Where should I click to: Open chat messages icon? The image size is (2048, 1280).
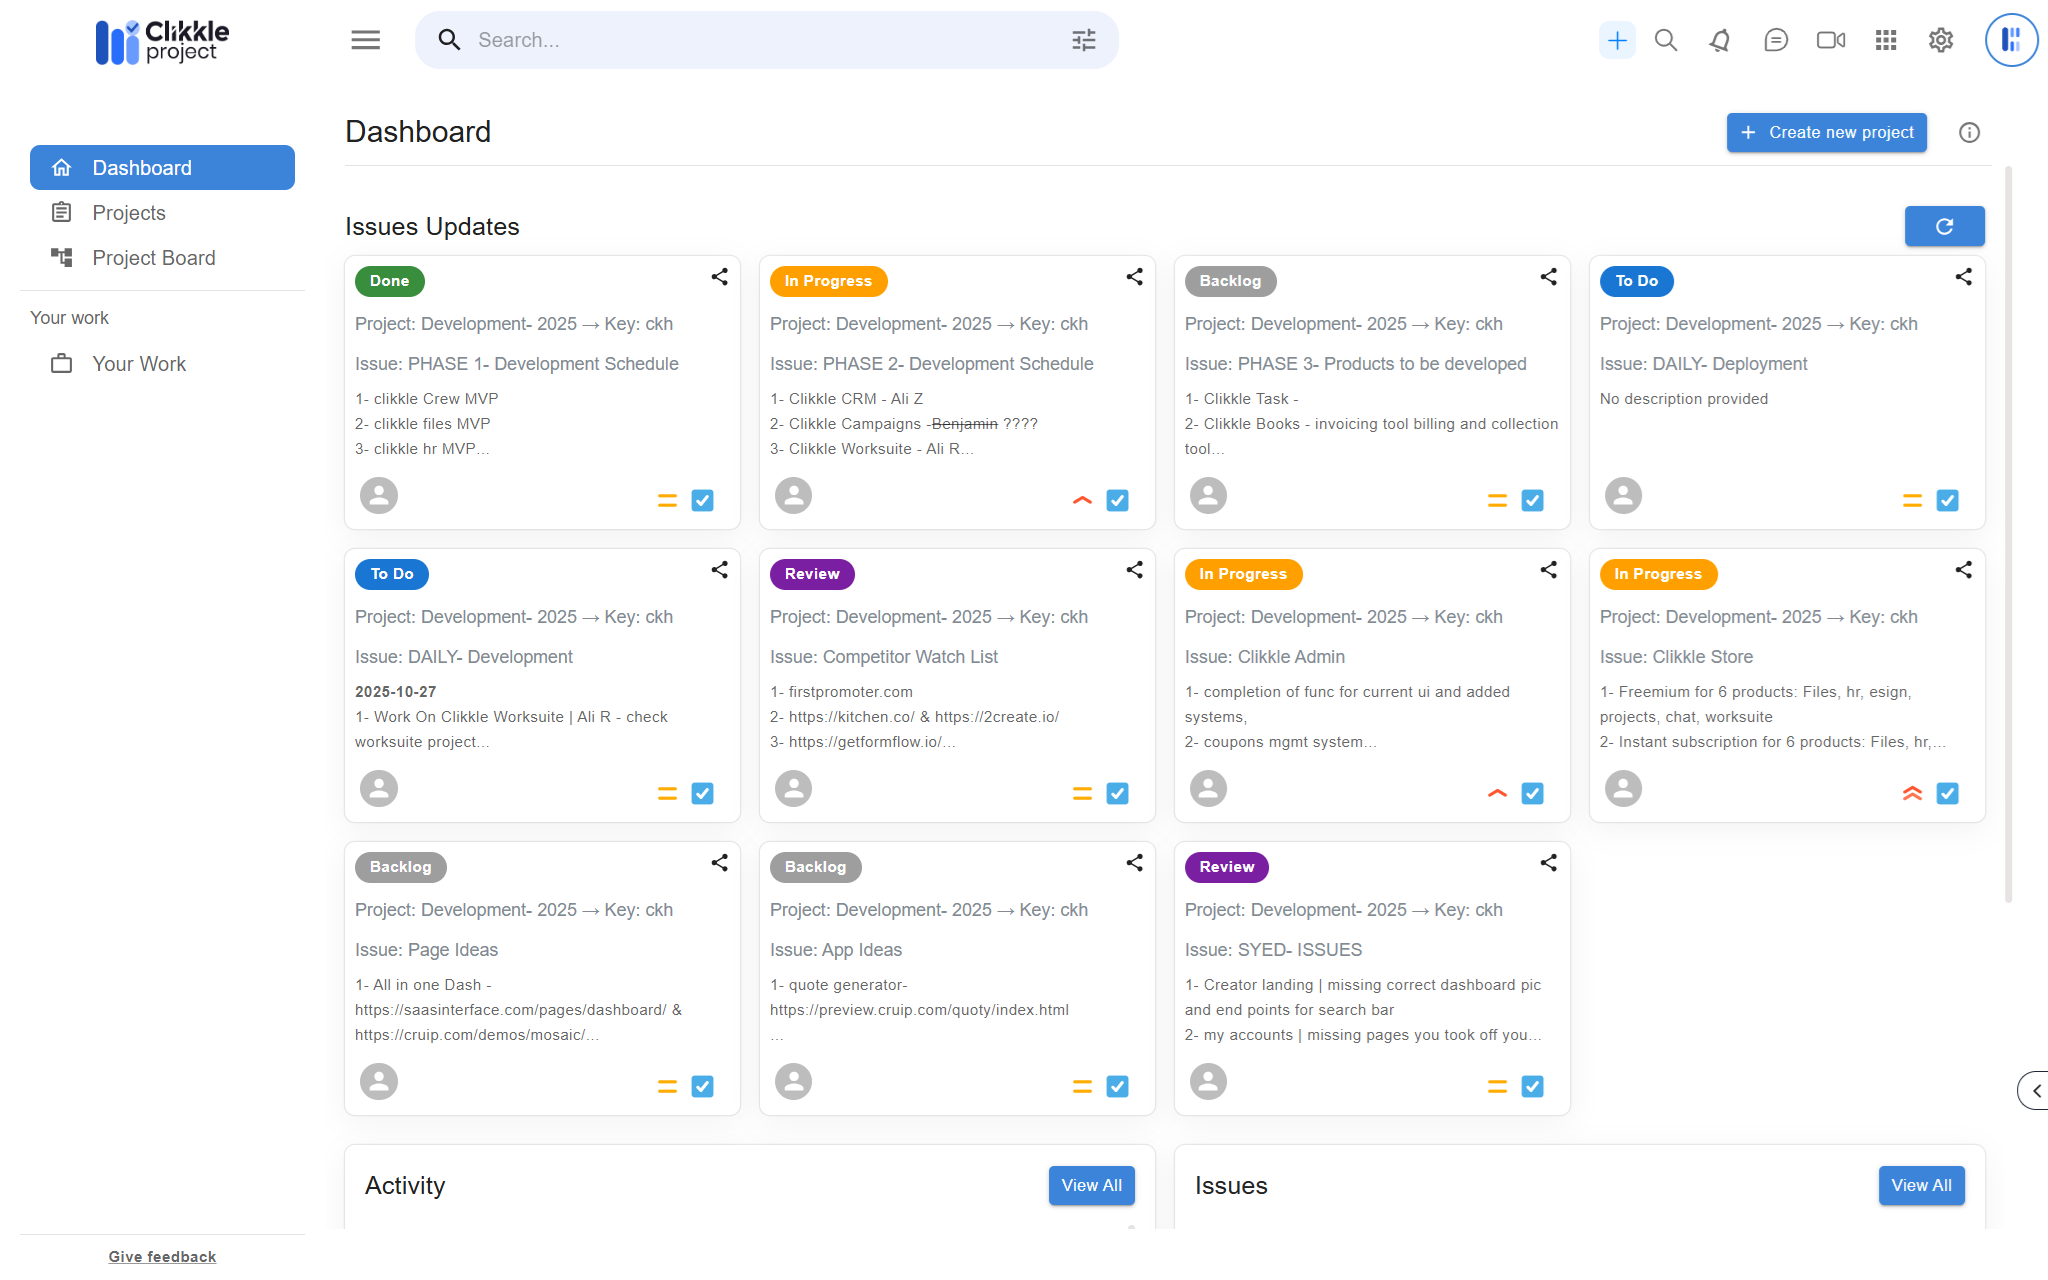(x=1775, y=40)
